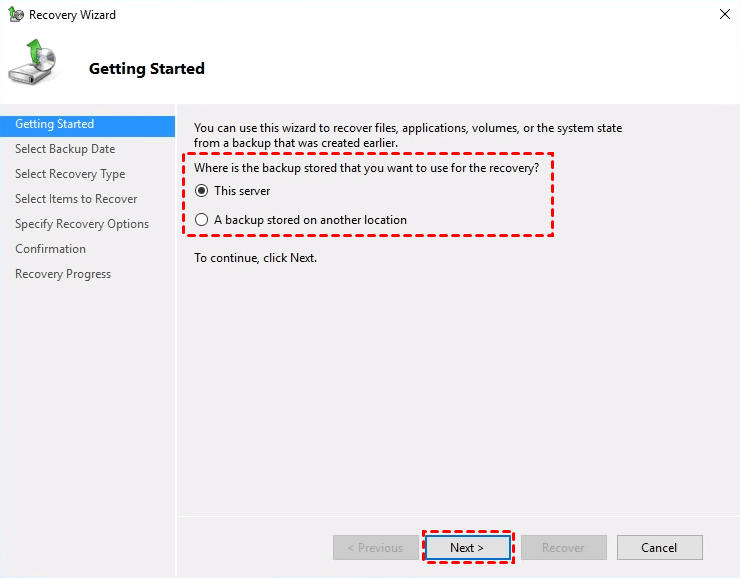Click the Recovery Wizard title bar text
Image resolution: width=740 pixels, height=578 pixels.
click(72, 15)
